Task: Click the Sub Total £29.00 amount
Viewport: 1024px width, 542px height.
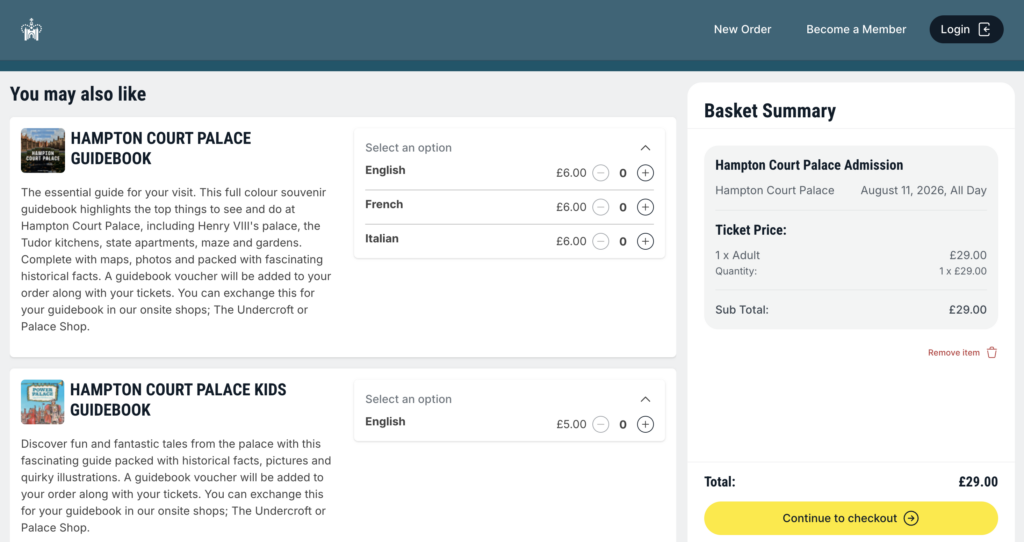Action: 967,310
